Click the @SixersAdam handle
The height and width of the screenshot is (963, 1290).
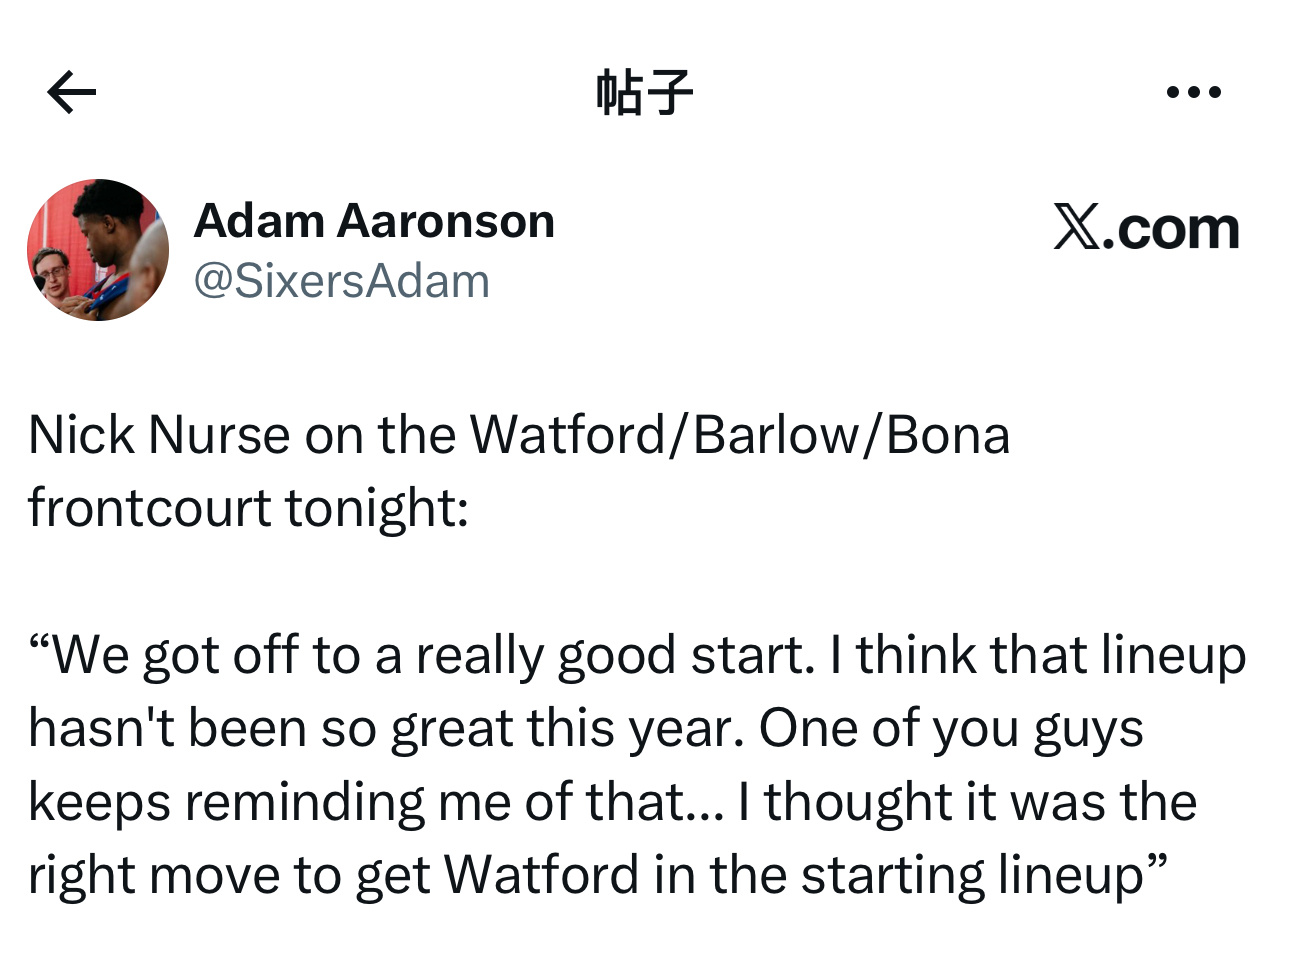(x=341, y=282)
